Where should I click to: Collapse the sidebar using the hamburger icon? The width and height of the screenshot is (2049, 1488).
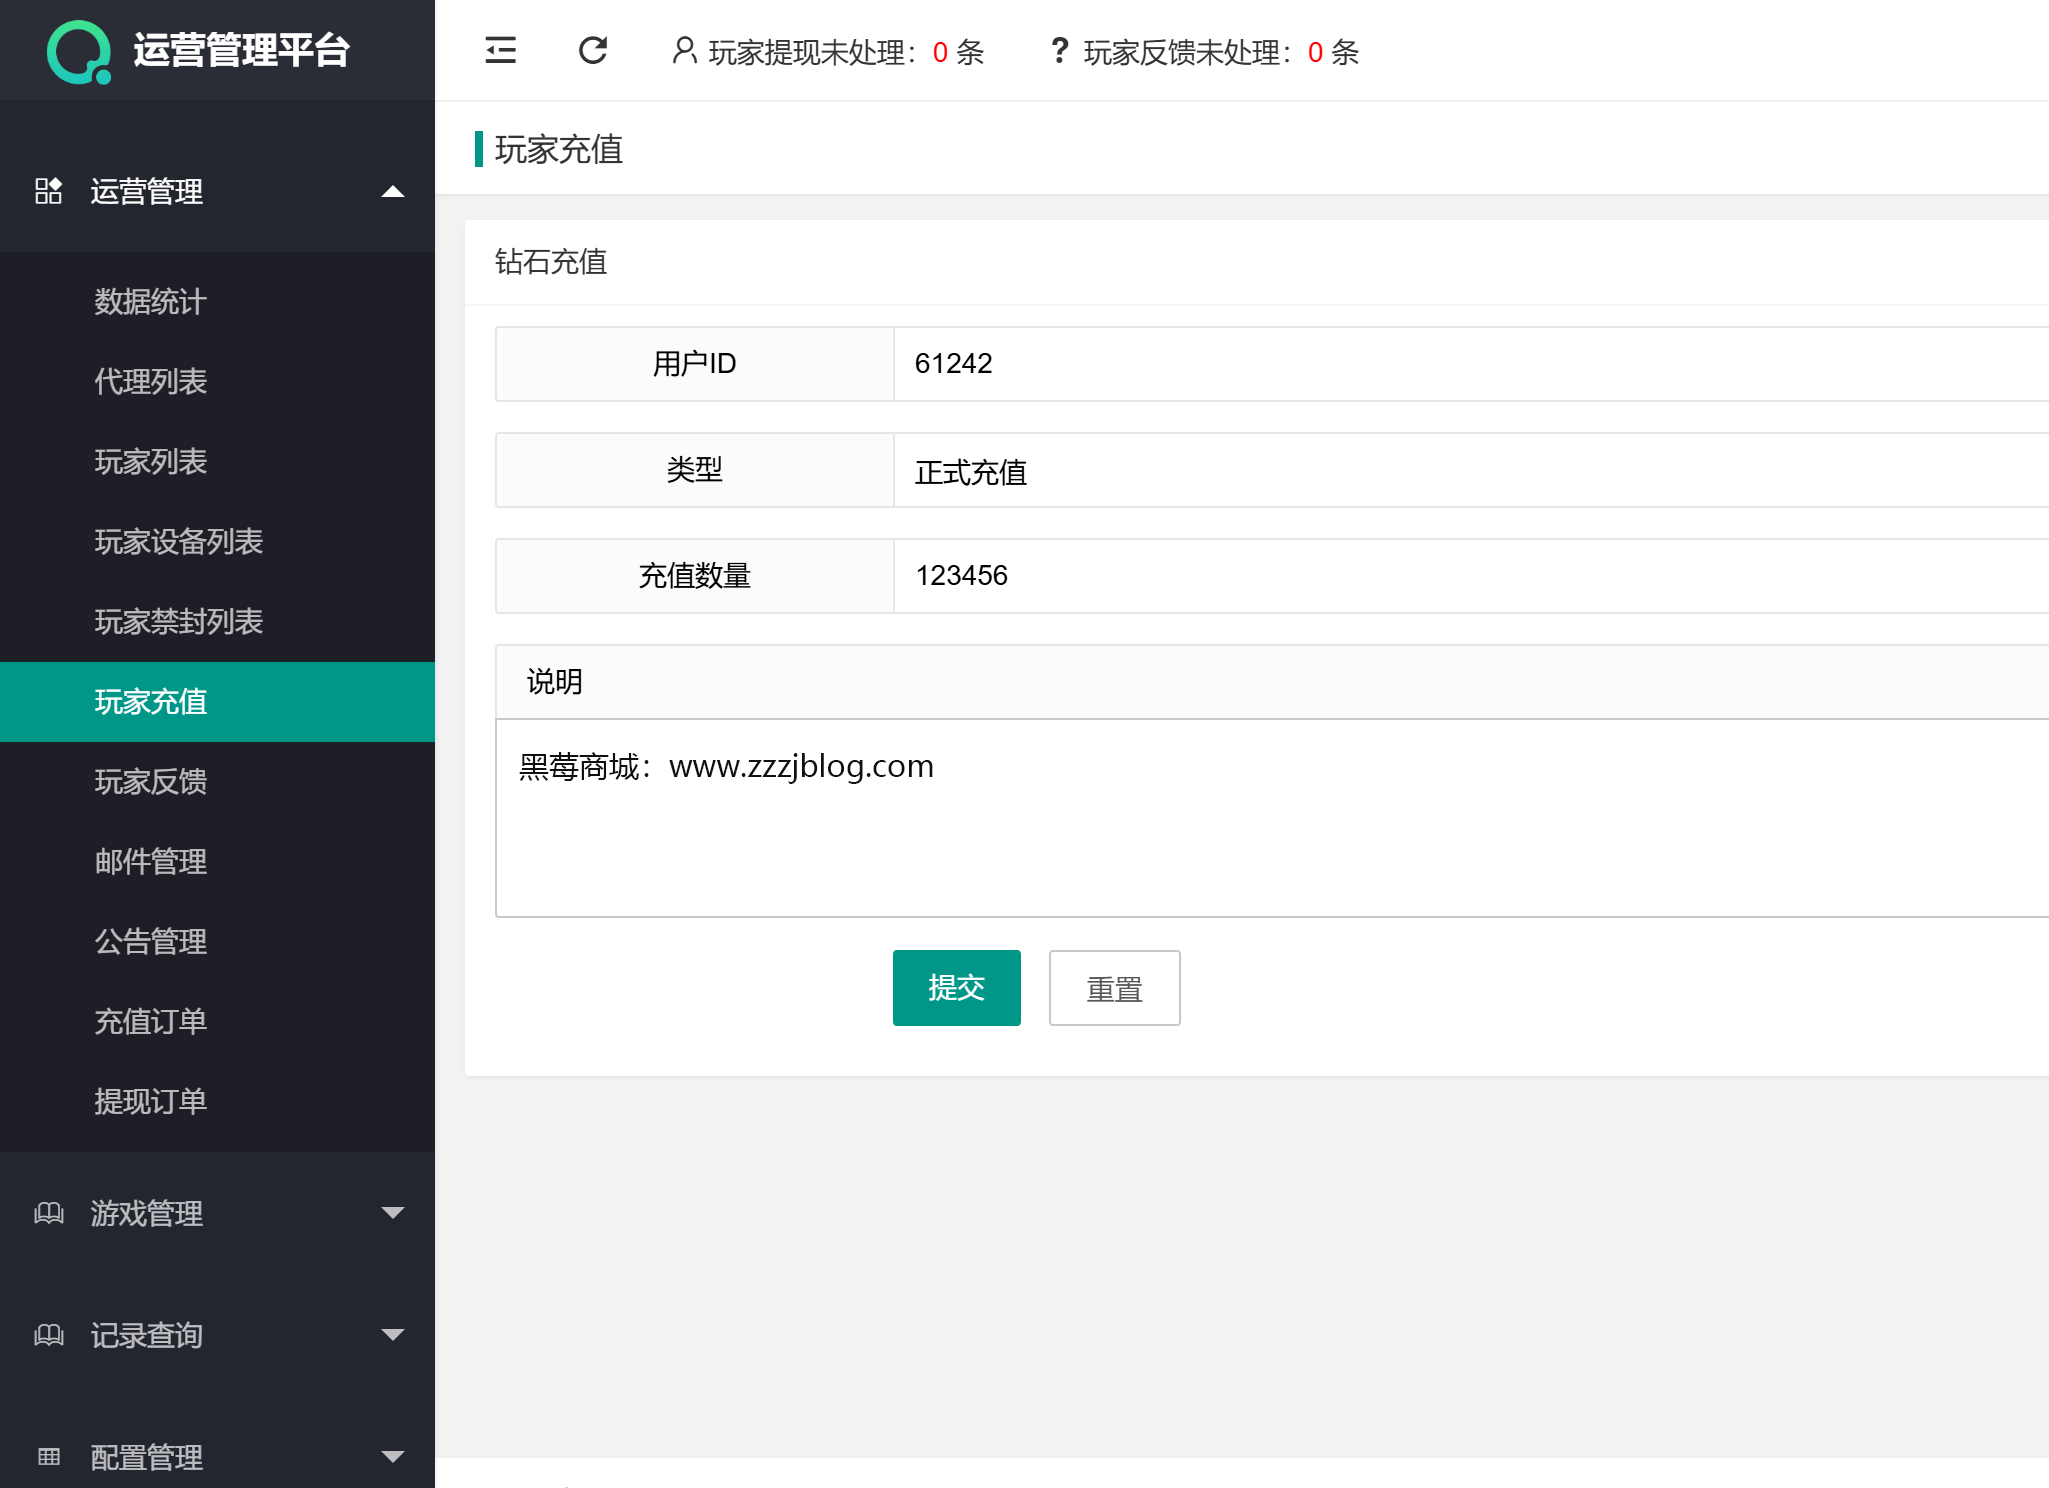501,51
